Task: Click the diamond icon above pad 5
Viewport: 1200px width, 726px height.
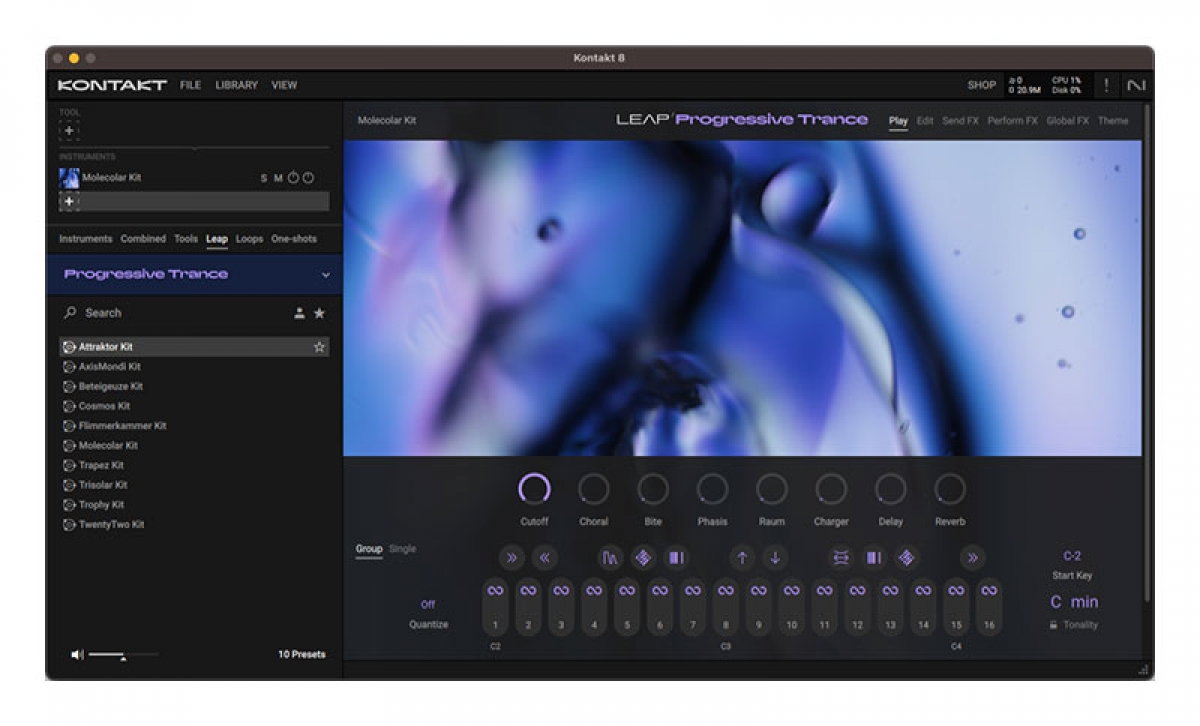Action: pos(643,558)
